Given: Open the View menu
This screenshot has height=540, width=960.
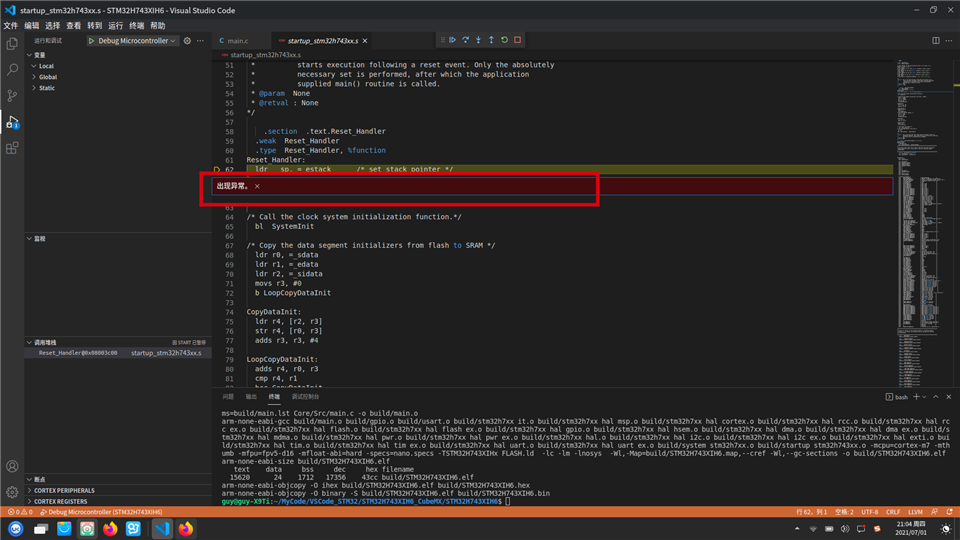Looking at the screenshot, I should click(x=73, y=26).
